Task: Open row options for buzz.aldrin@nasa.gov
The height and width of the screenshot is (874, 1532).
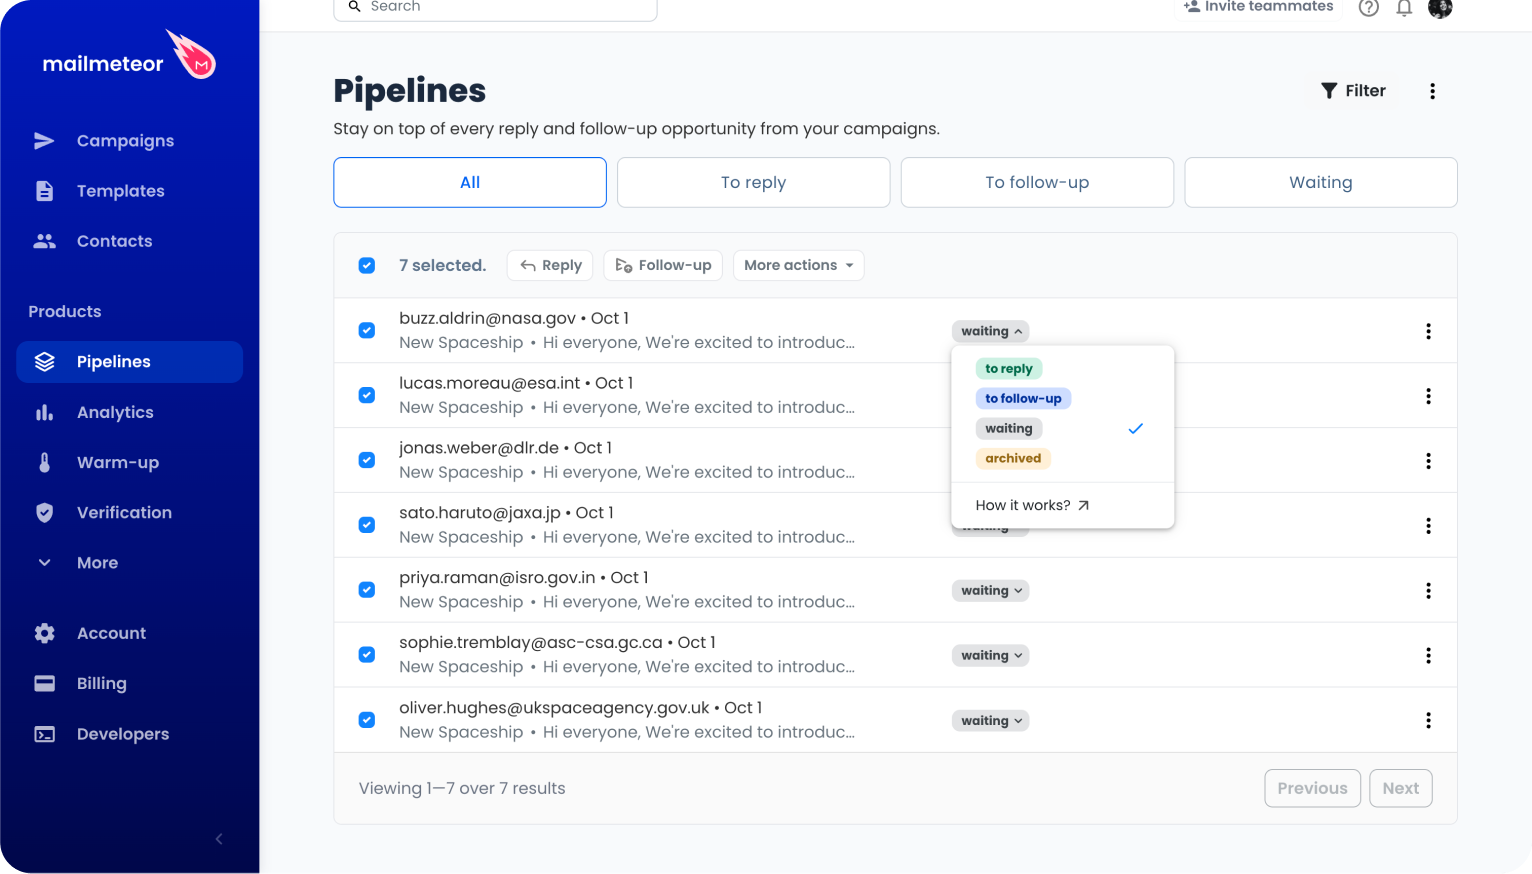Action: (1428, 331)
